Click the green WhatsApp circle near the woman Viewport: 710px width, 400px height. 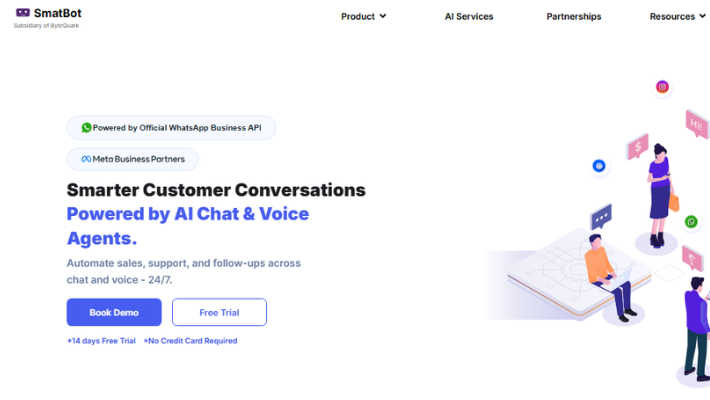point(691,221)
